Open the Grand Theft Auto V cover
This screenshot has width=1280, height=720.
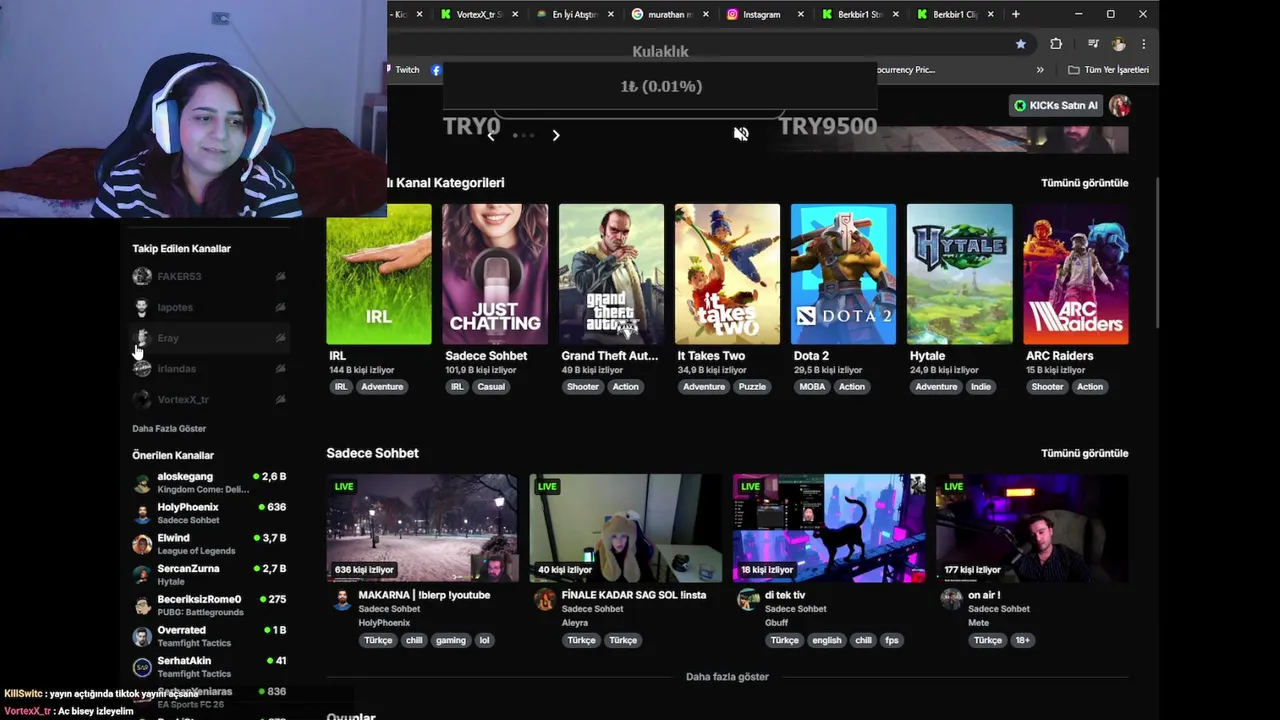coord(611,274)
